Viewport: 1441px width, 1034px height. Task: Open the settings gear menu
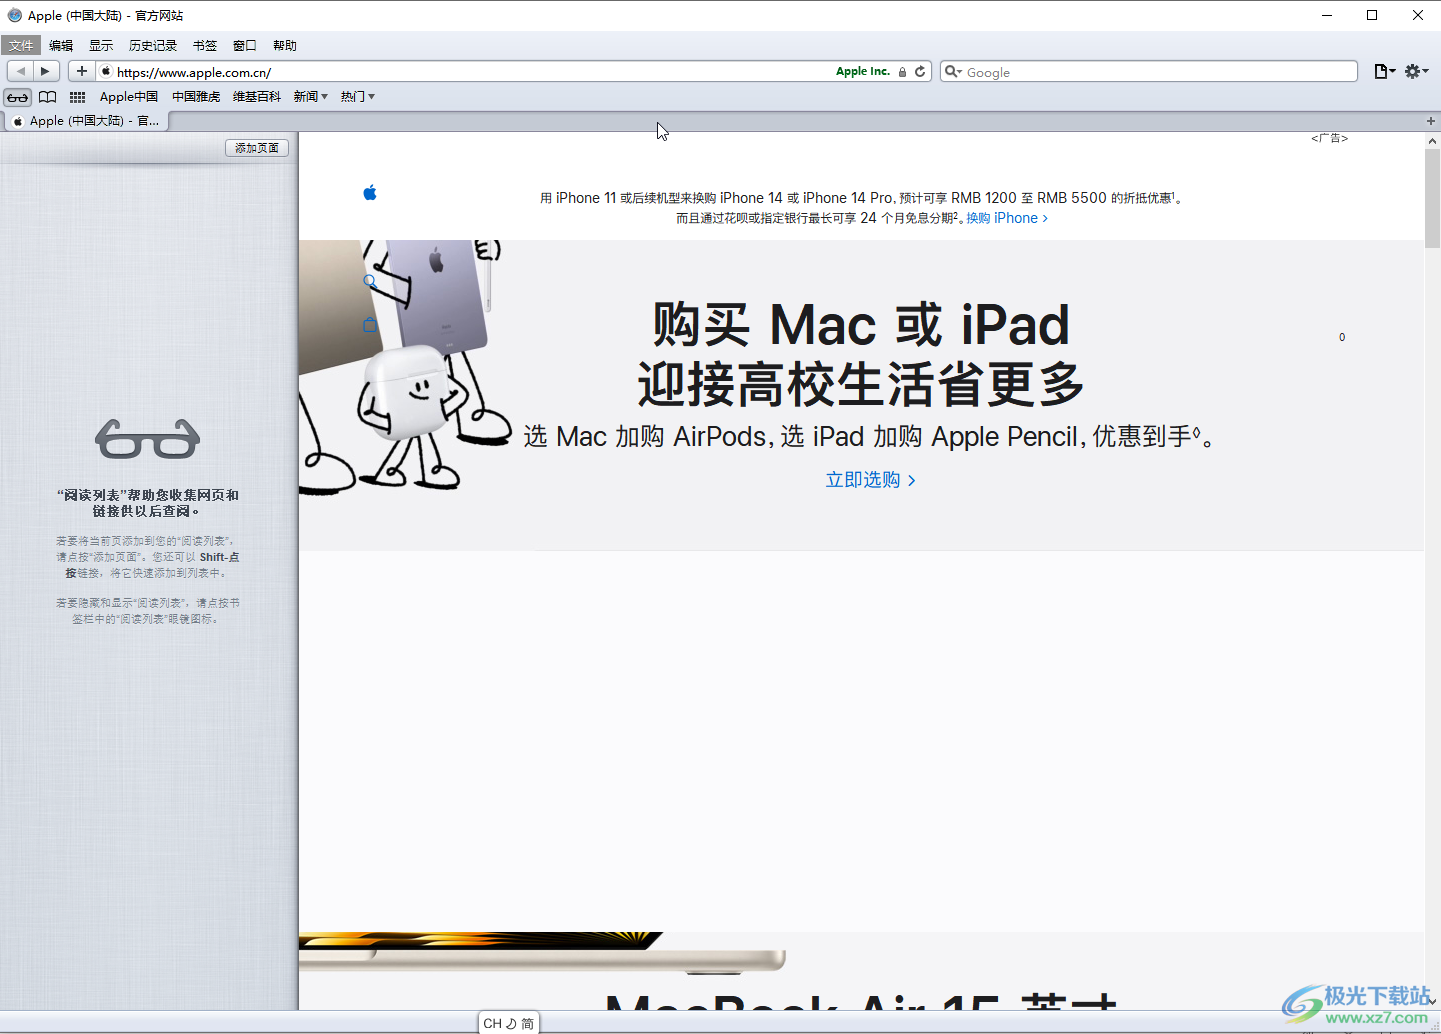coord(1416,71)
